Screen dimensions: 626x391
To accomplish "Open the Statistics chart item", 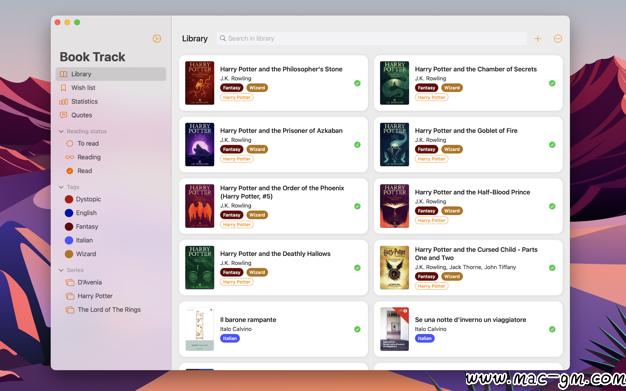I will click(x=111, y=101).
